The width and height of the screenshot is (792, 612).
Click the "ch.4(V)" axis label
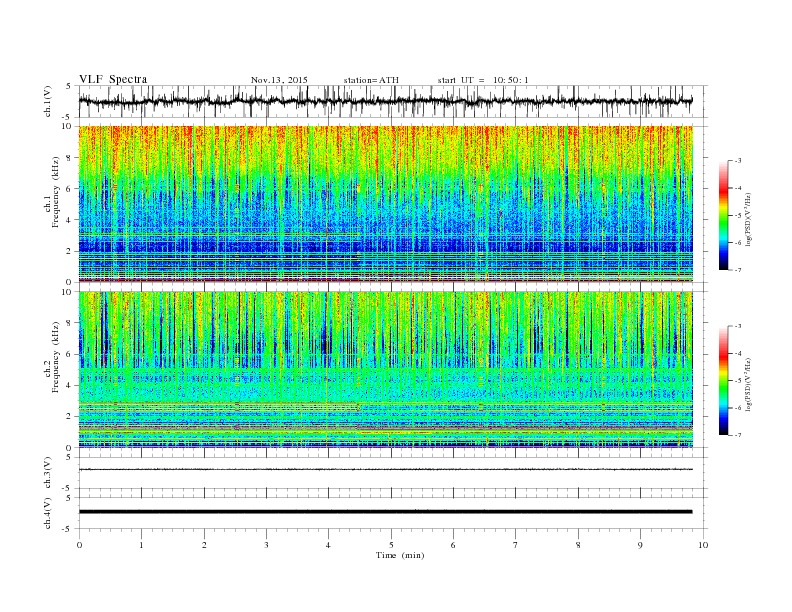click(48, 513)
